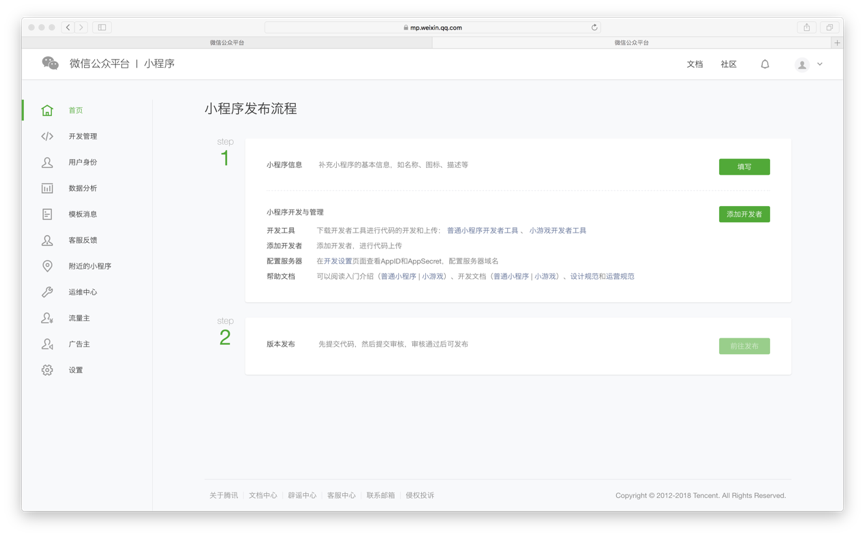Open 小游戏 link in 入门介绍
This screenshot has height=535, width=864.
433,277
